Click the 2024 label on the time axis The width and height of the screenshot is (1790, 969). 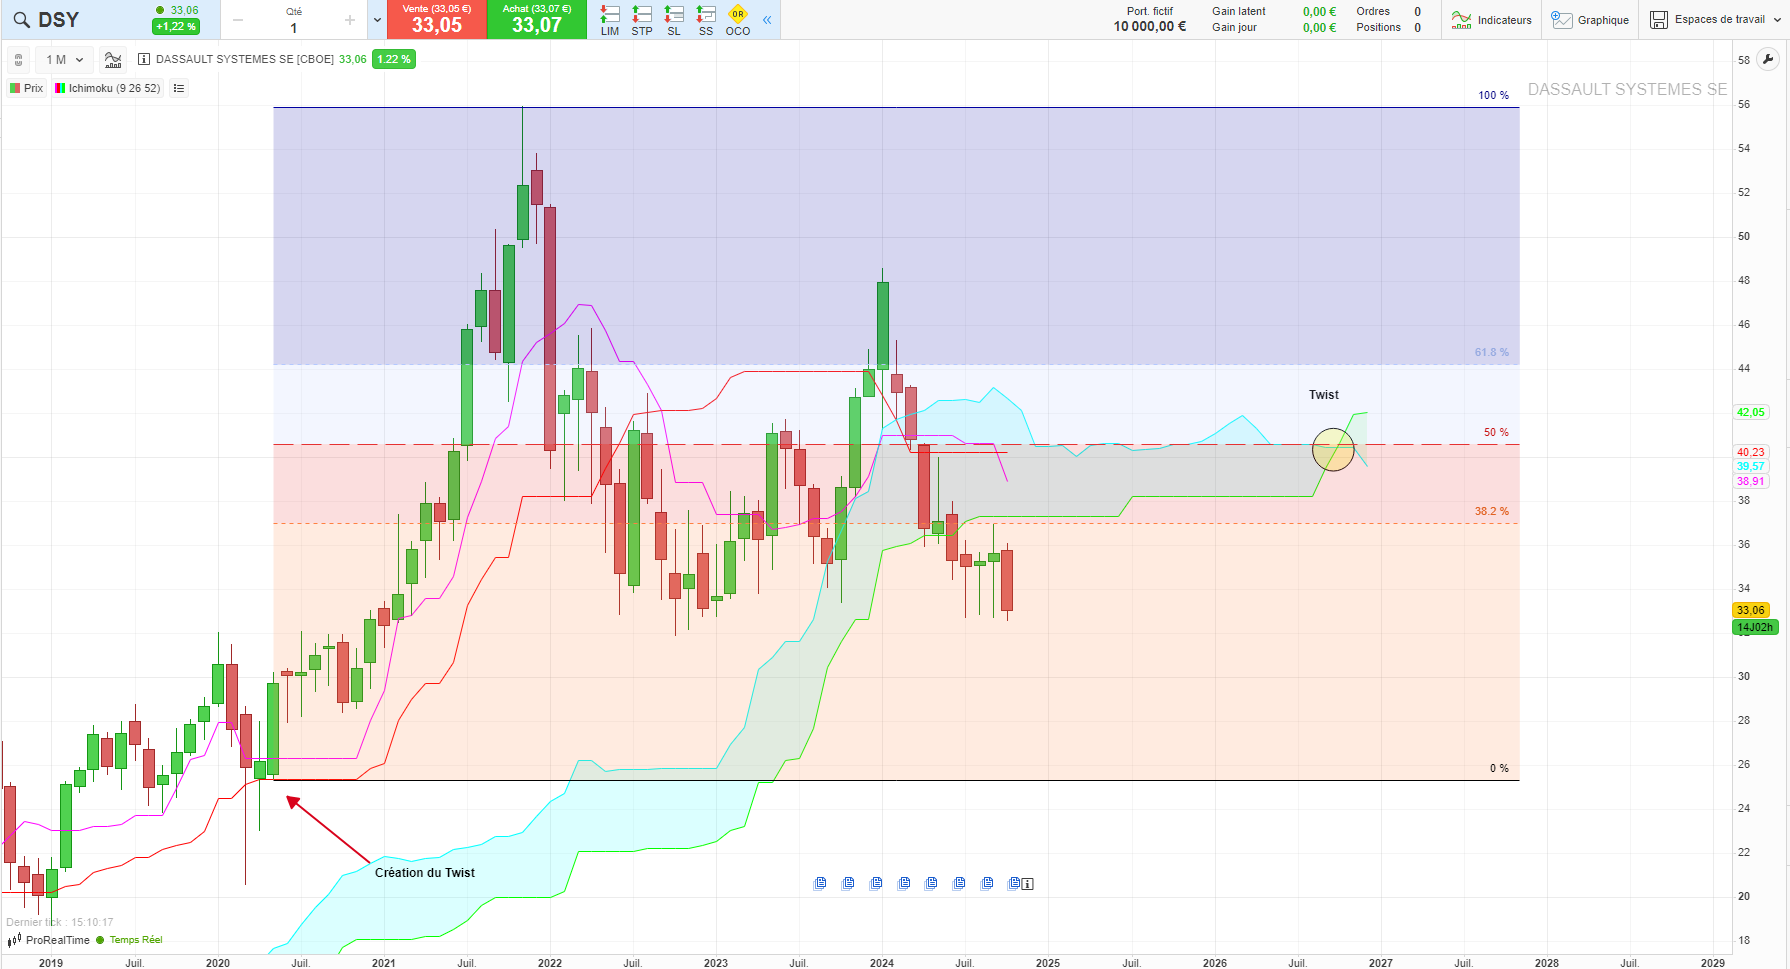pyautogui.click(x=882, y=963)
